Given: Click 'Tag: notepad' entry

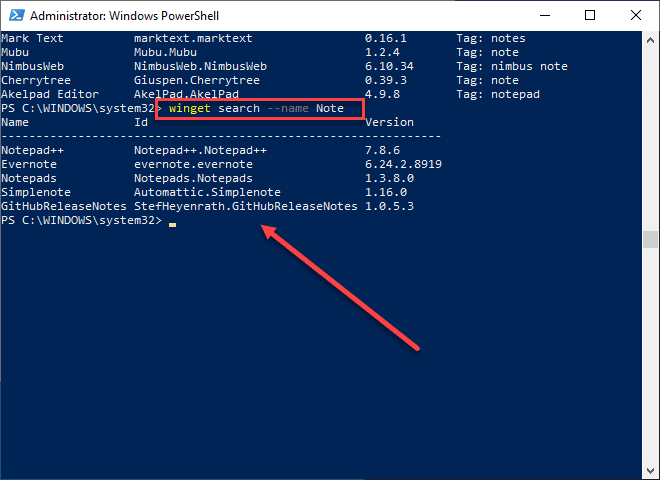Looking at the screenshot, I should coord(498,94).
